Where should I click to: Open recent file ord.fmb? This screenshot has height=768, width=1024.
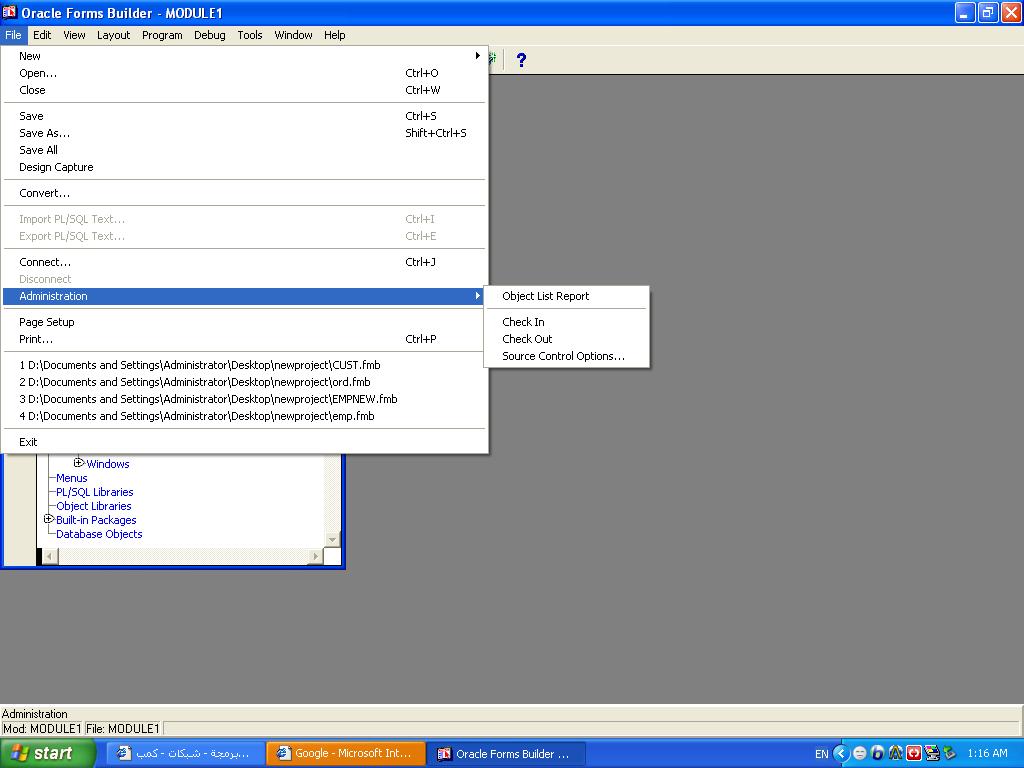[245, 382]
